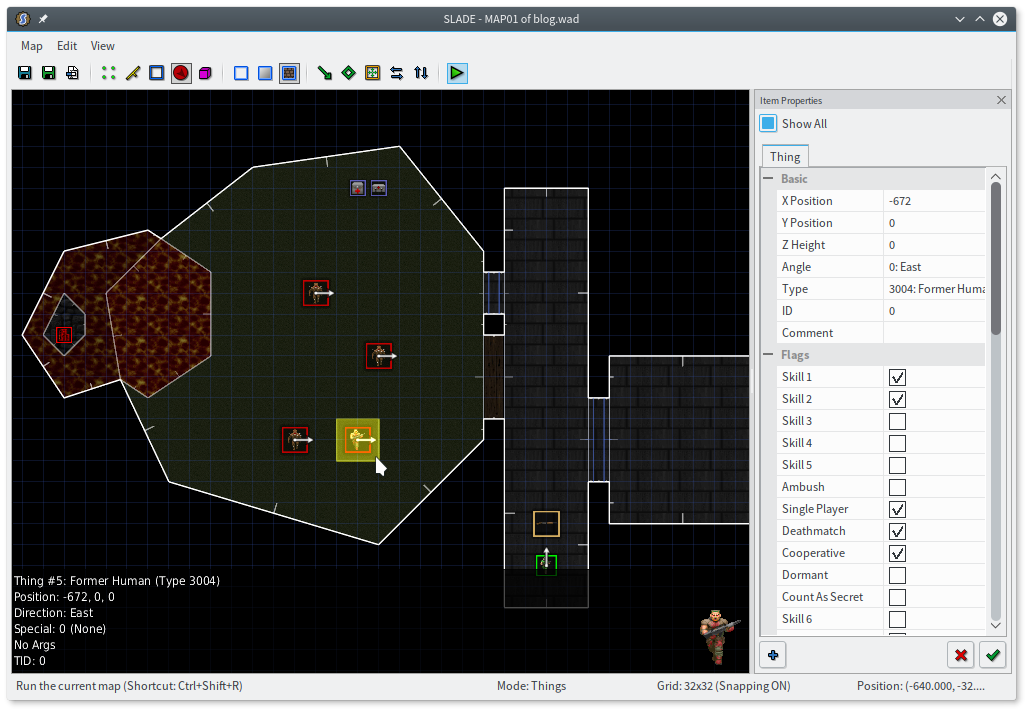This screenshot has width=1029, height=713.
Task: Click the green diamond toolbar icon
Action: pyautogui.click(x=348, y=73)
